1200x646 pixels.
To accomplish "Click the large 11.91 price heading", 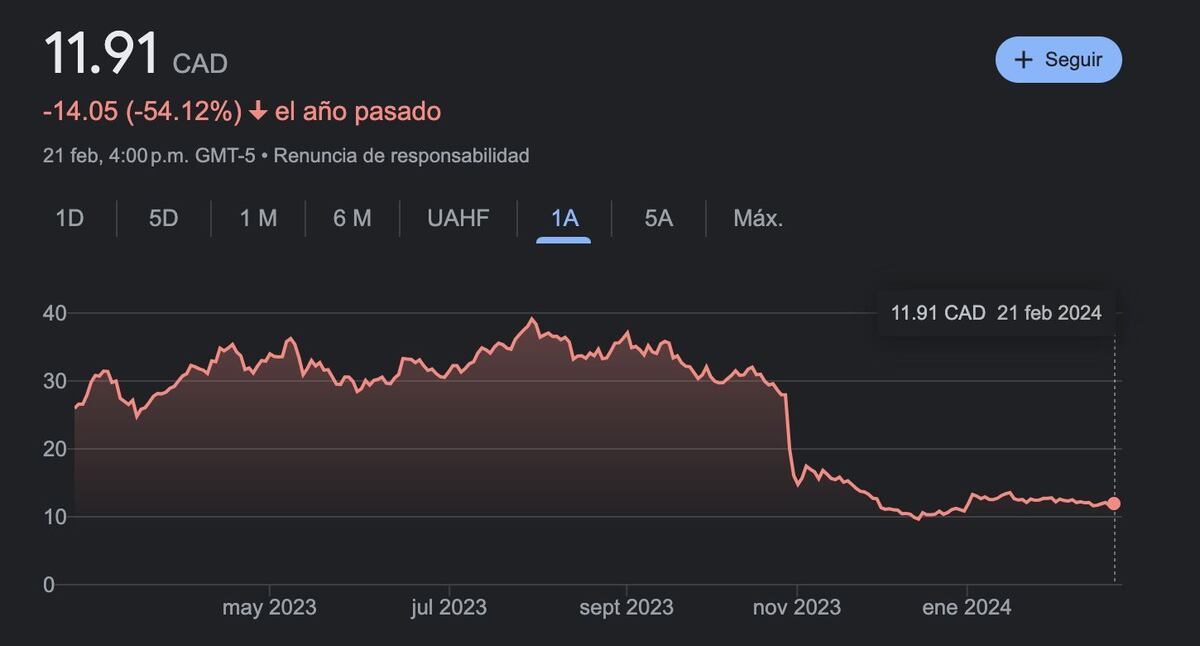I will 101,54.
